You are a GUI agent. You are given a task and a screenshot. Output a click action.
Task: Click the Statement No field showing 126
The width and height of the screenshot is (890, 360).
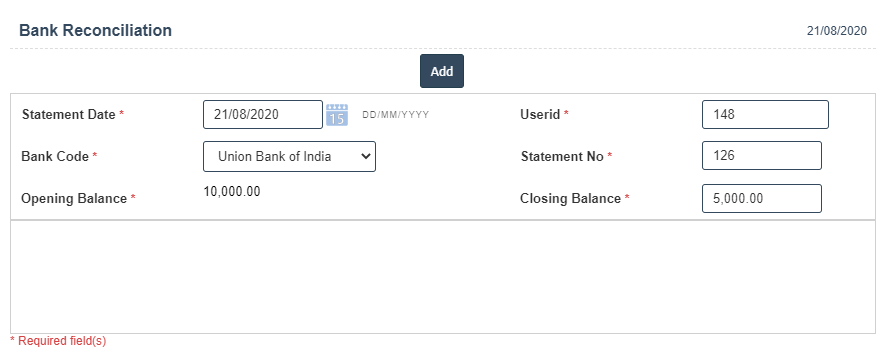pos(762,156)
